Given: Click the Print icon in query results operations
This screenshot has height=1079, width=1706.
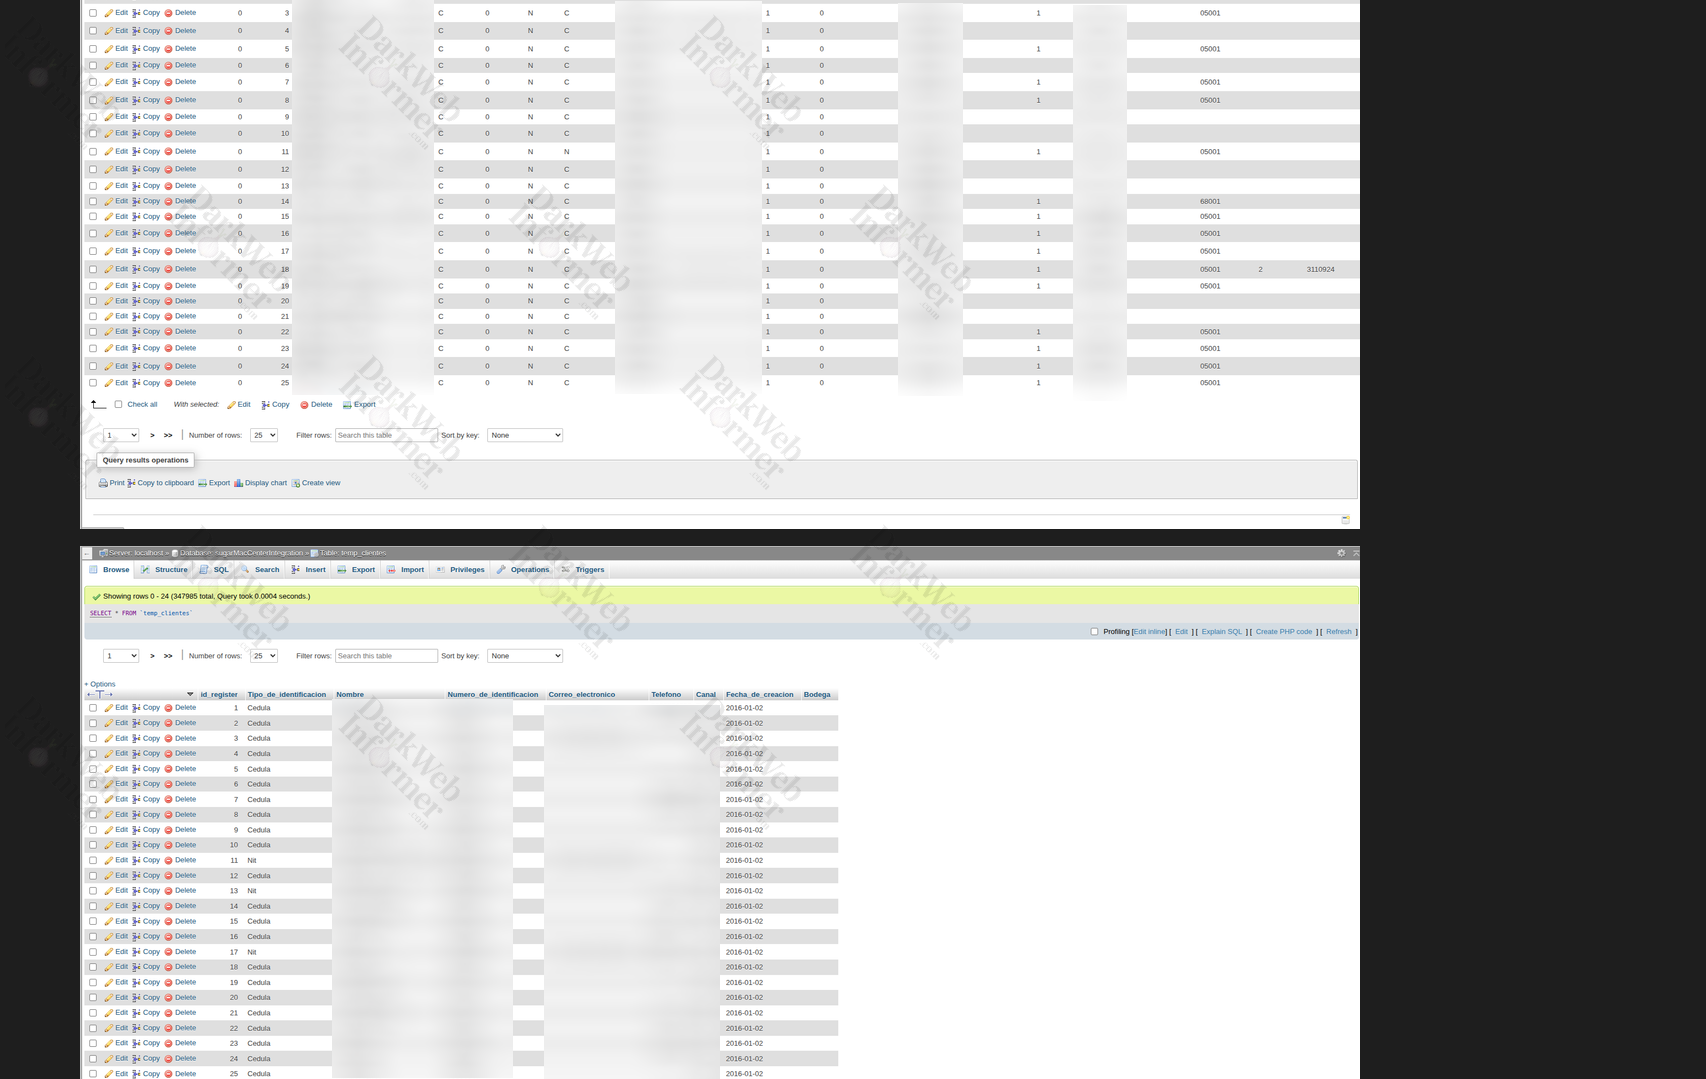Looking at the screenshot, I should click(103, 483).
